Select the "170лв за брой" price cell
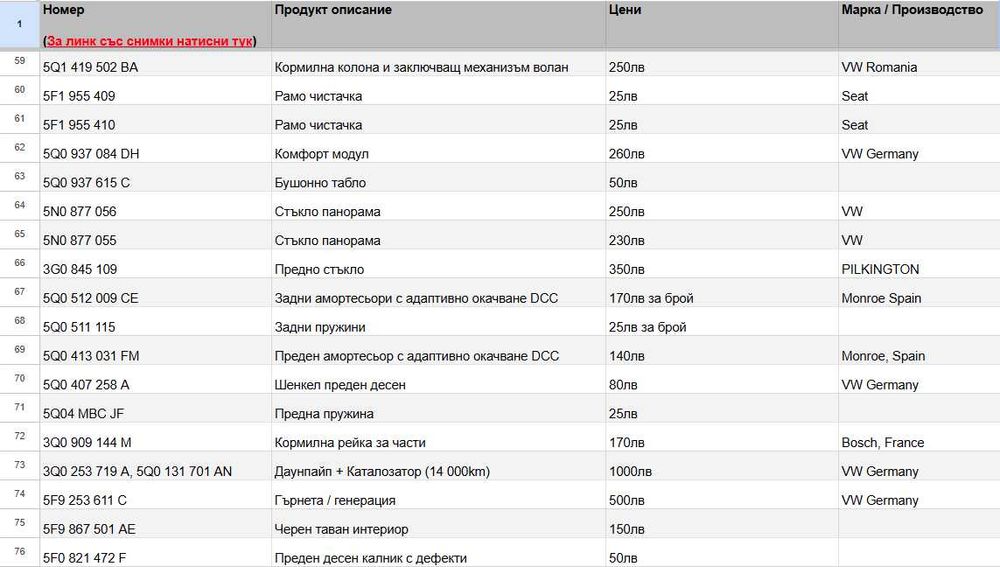 pos(651,298)
